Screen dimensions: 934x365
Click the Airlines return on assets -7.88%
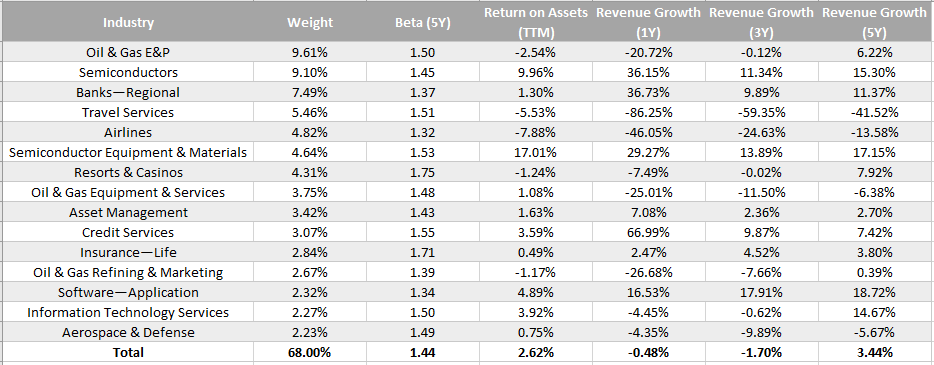[536, 132]
